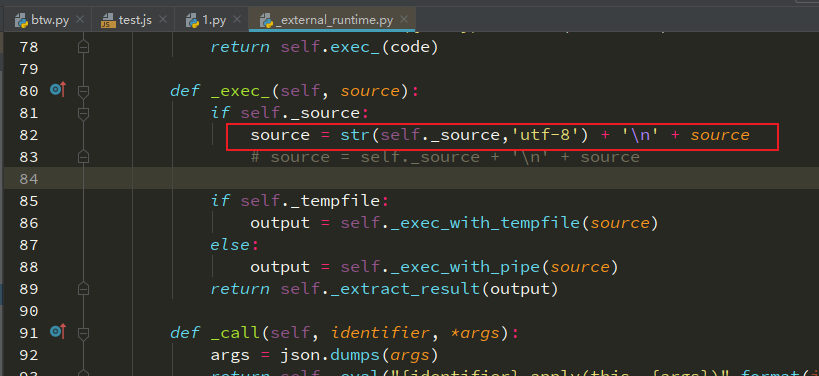Collapse the _exec_ method at line 80

pyautogui.click(x=83, y=91)
